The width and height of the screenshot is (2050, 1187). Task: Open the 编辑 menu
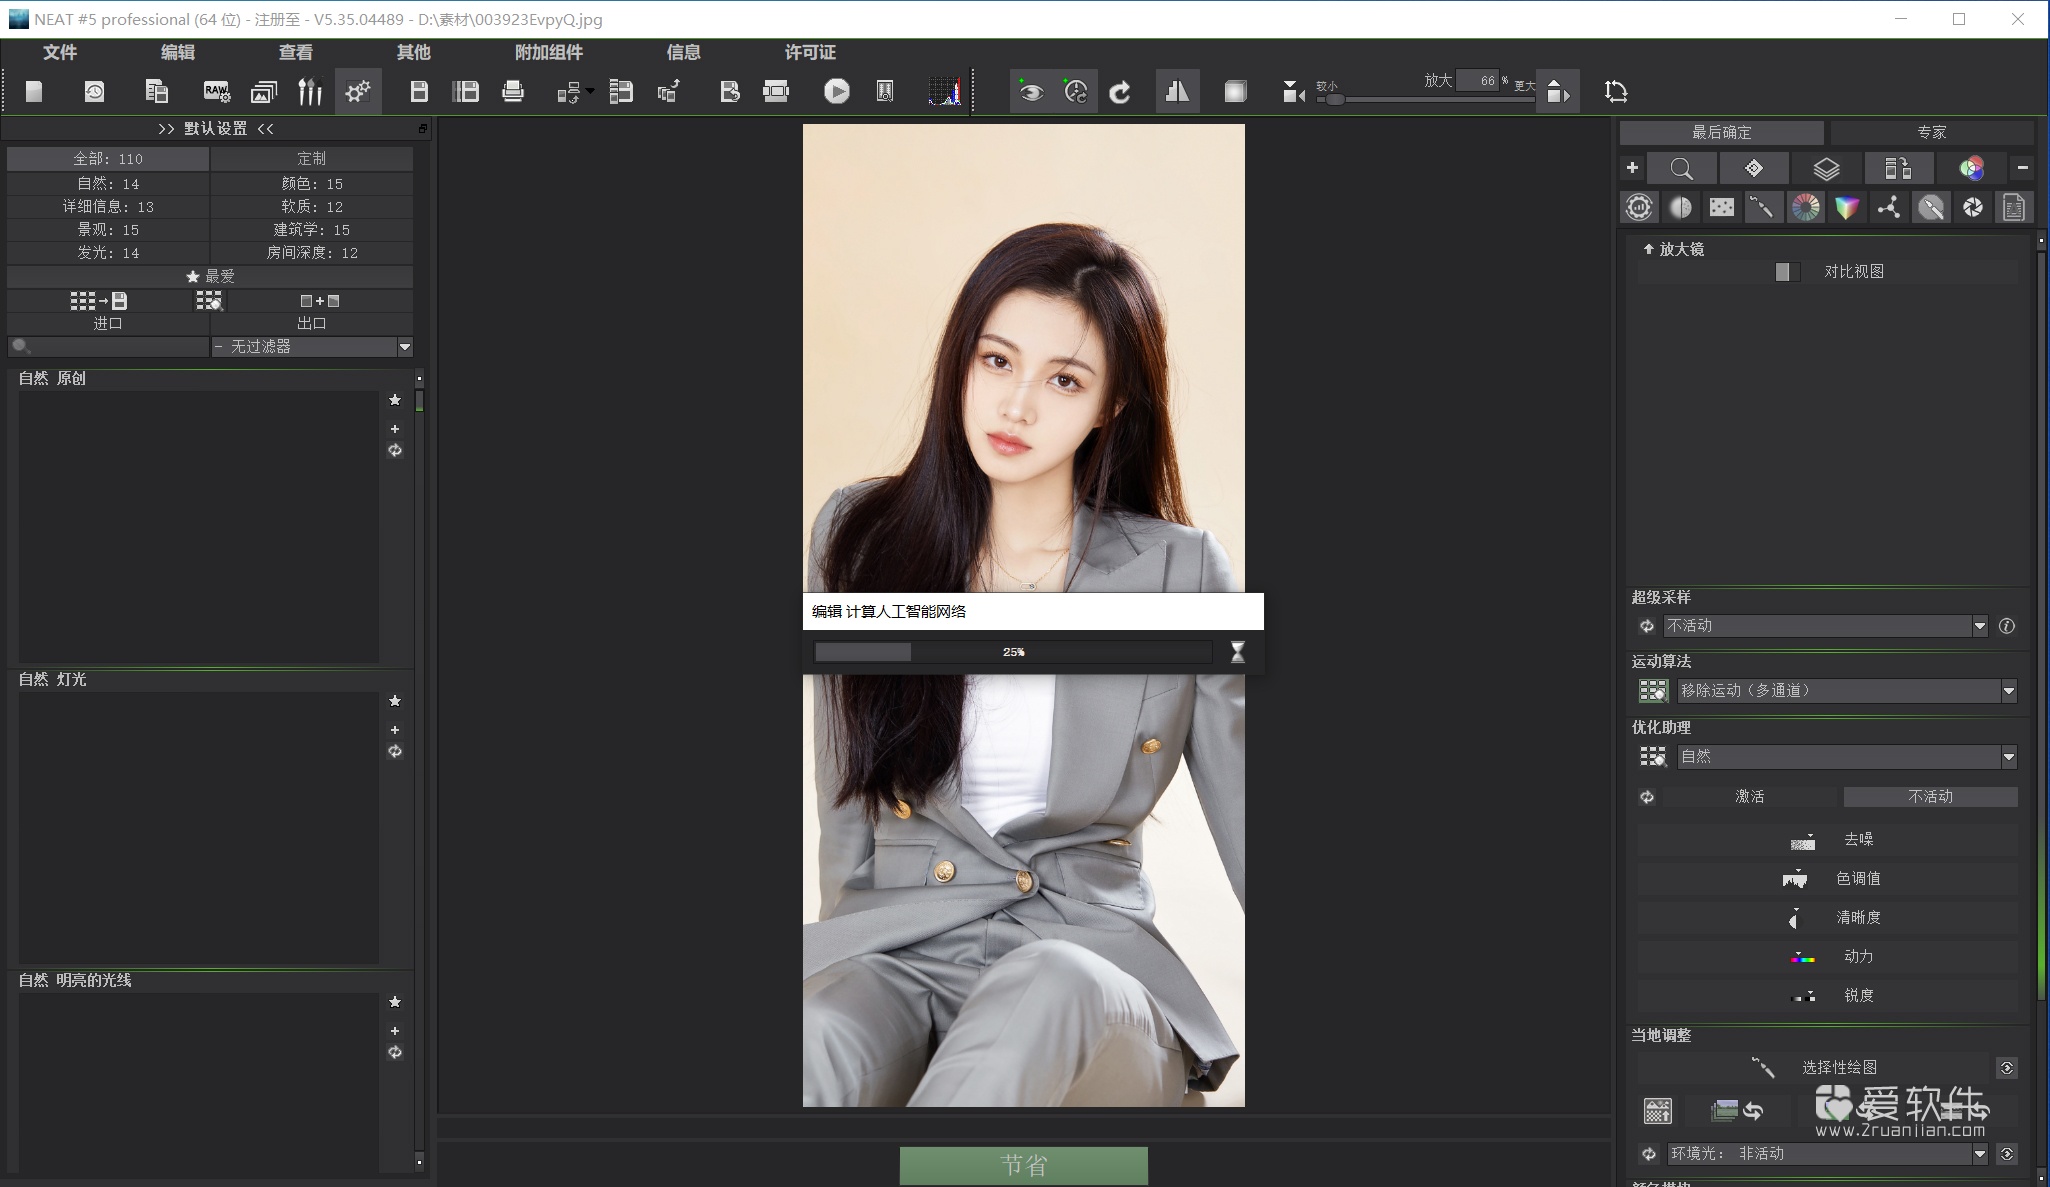tap(178, 52)
